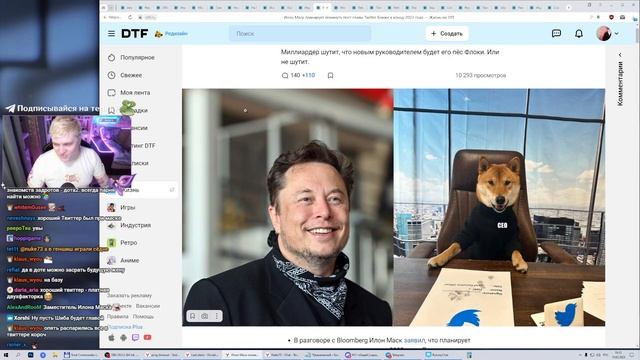This screenshot has height=360, width=640.
Task: Open the DTF hamburger menu
Action: tap(111, 33)
